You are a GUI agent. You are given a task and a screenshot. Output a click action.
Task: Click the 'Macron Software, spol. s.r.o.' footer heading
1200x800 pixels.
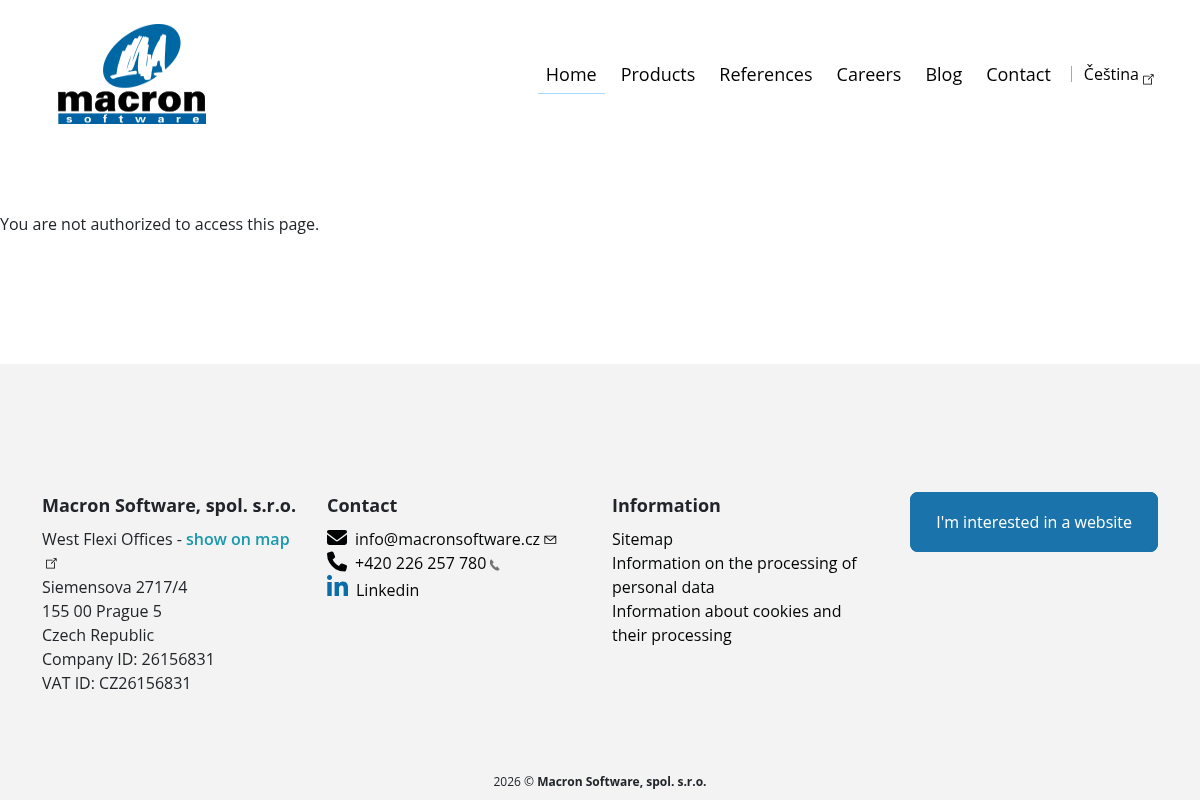pyautogui.click(x=169, y=505)
